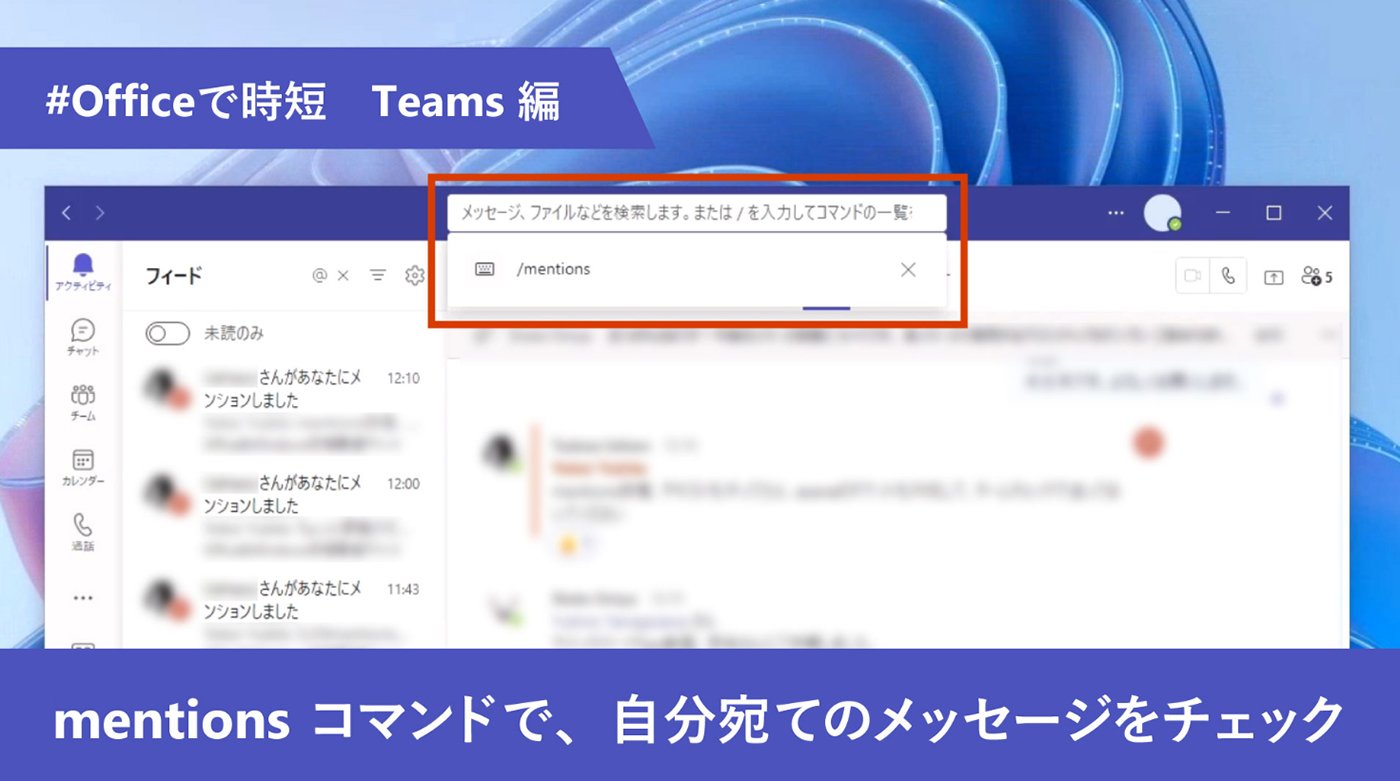Toggle the 未読のみ (unread only) switch

pos(168,334)
